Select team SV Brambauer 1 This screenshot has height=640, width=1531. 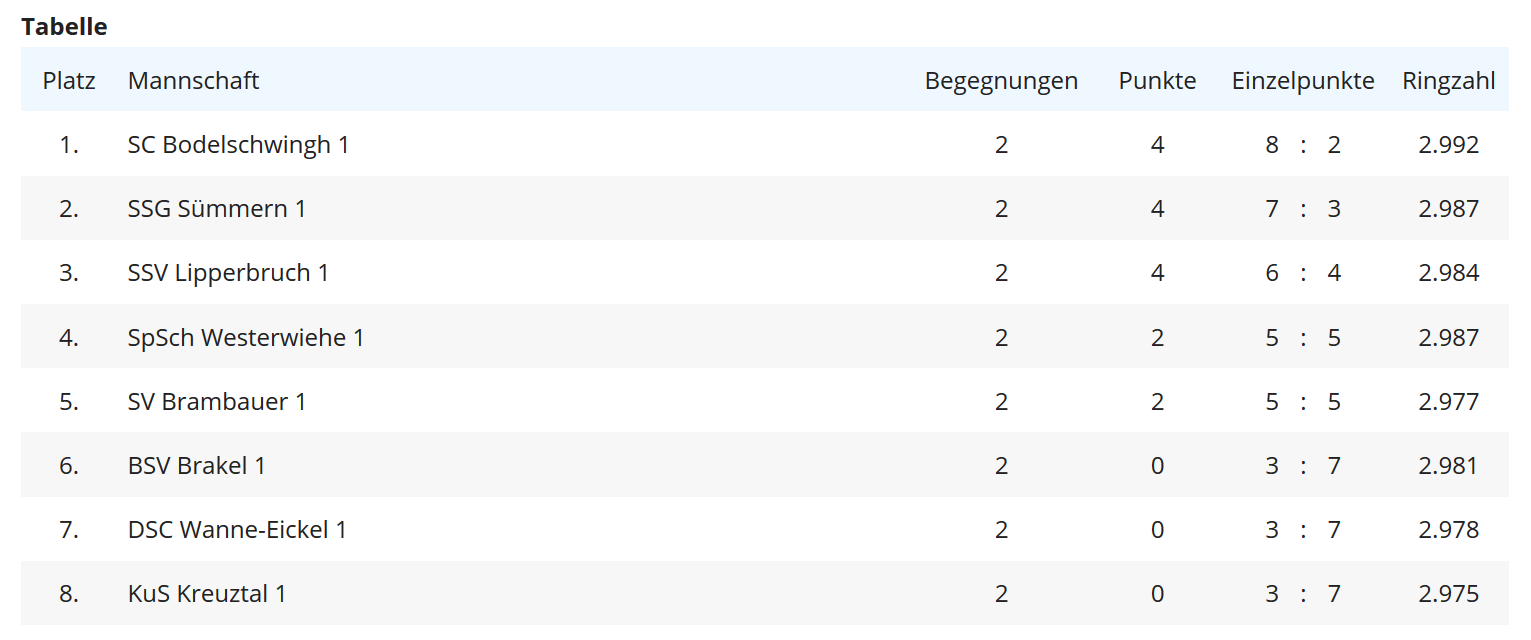217,401
